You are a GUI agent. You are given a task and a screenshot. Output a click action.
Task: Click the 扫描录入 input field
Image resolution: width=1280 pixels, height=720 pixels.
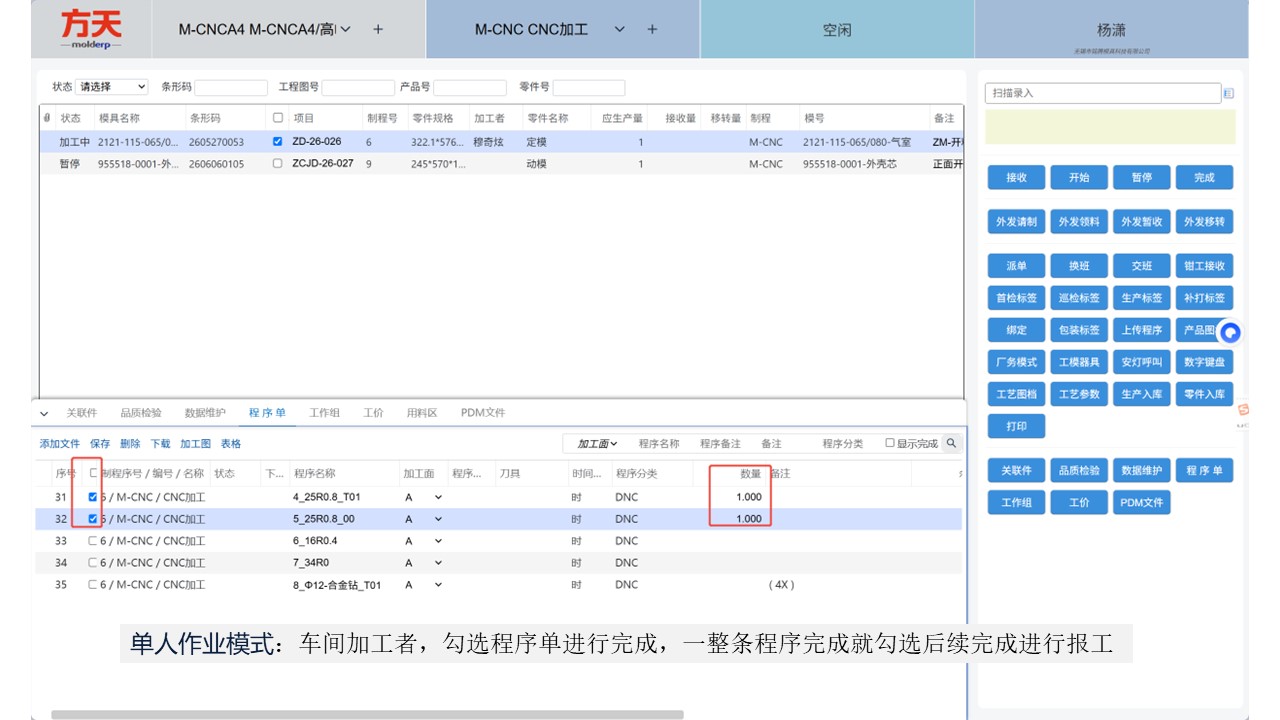[1103, 93]
